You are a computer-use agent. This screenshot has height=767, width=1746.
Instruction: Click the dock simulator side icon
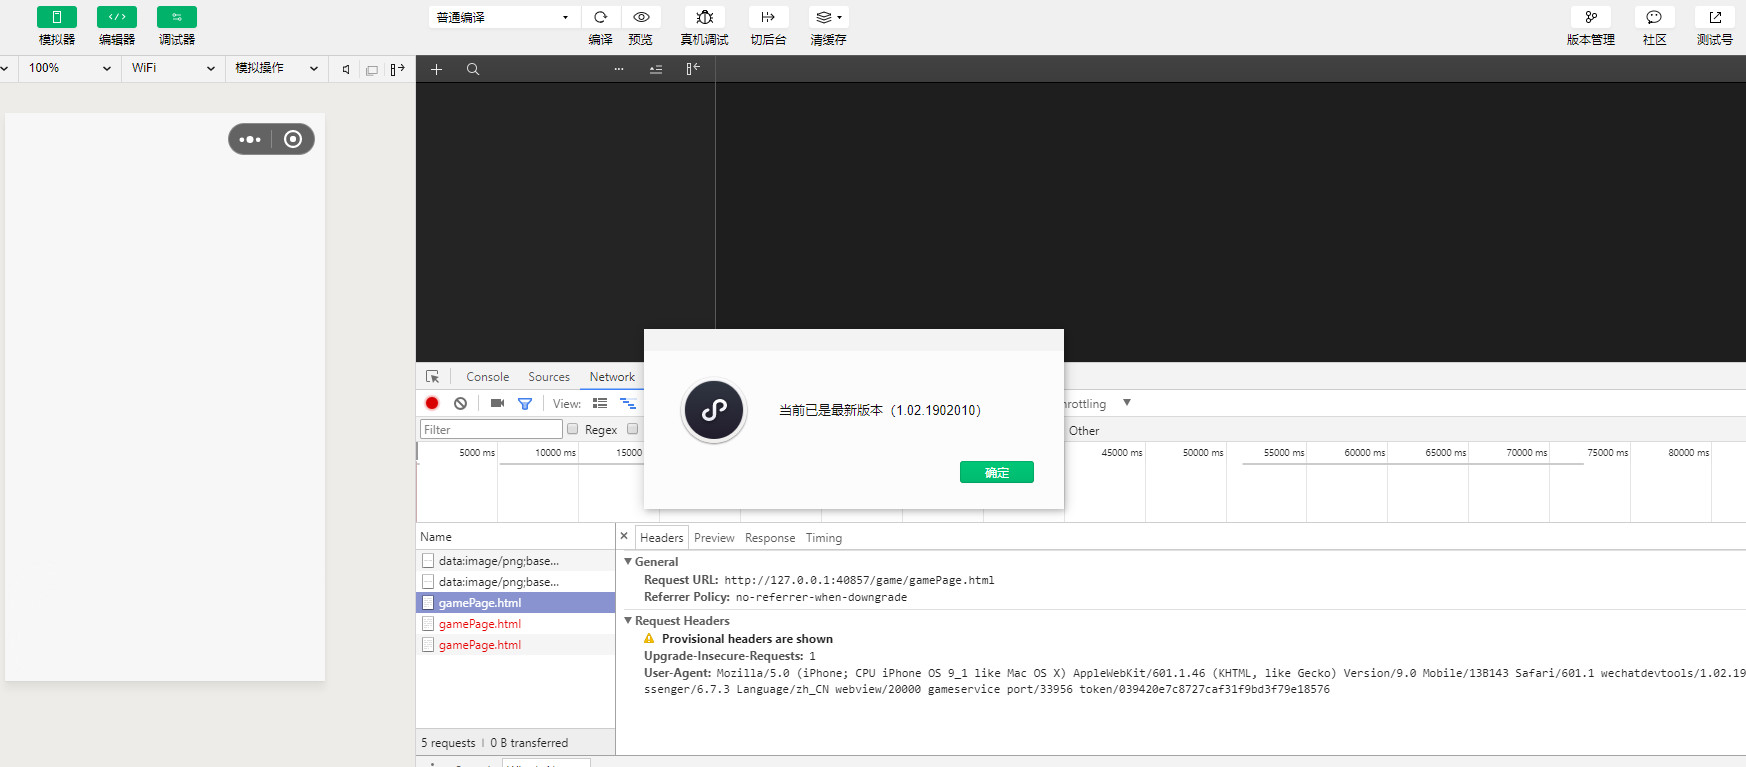[397, 69]
